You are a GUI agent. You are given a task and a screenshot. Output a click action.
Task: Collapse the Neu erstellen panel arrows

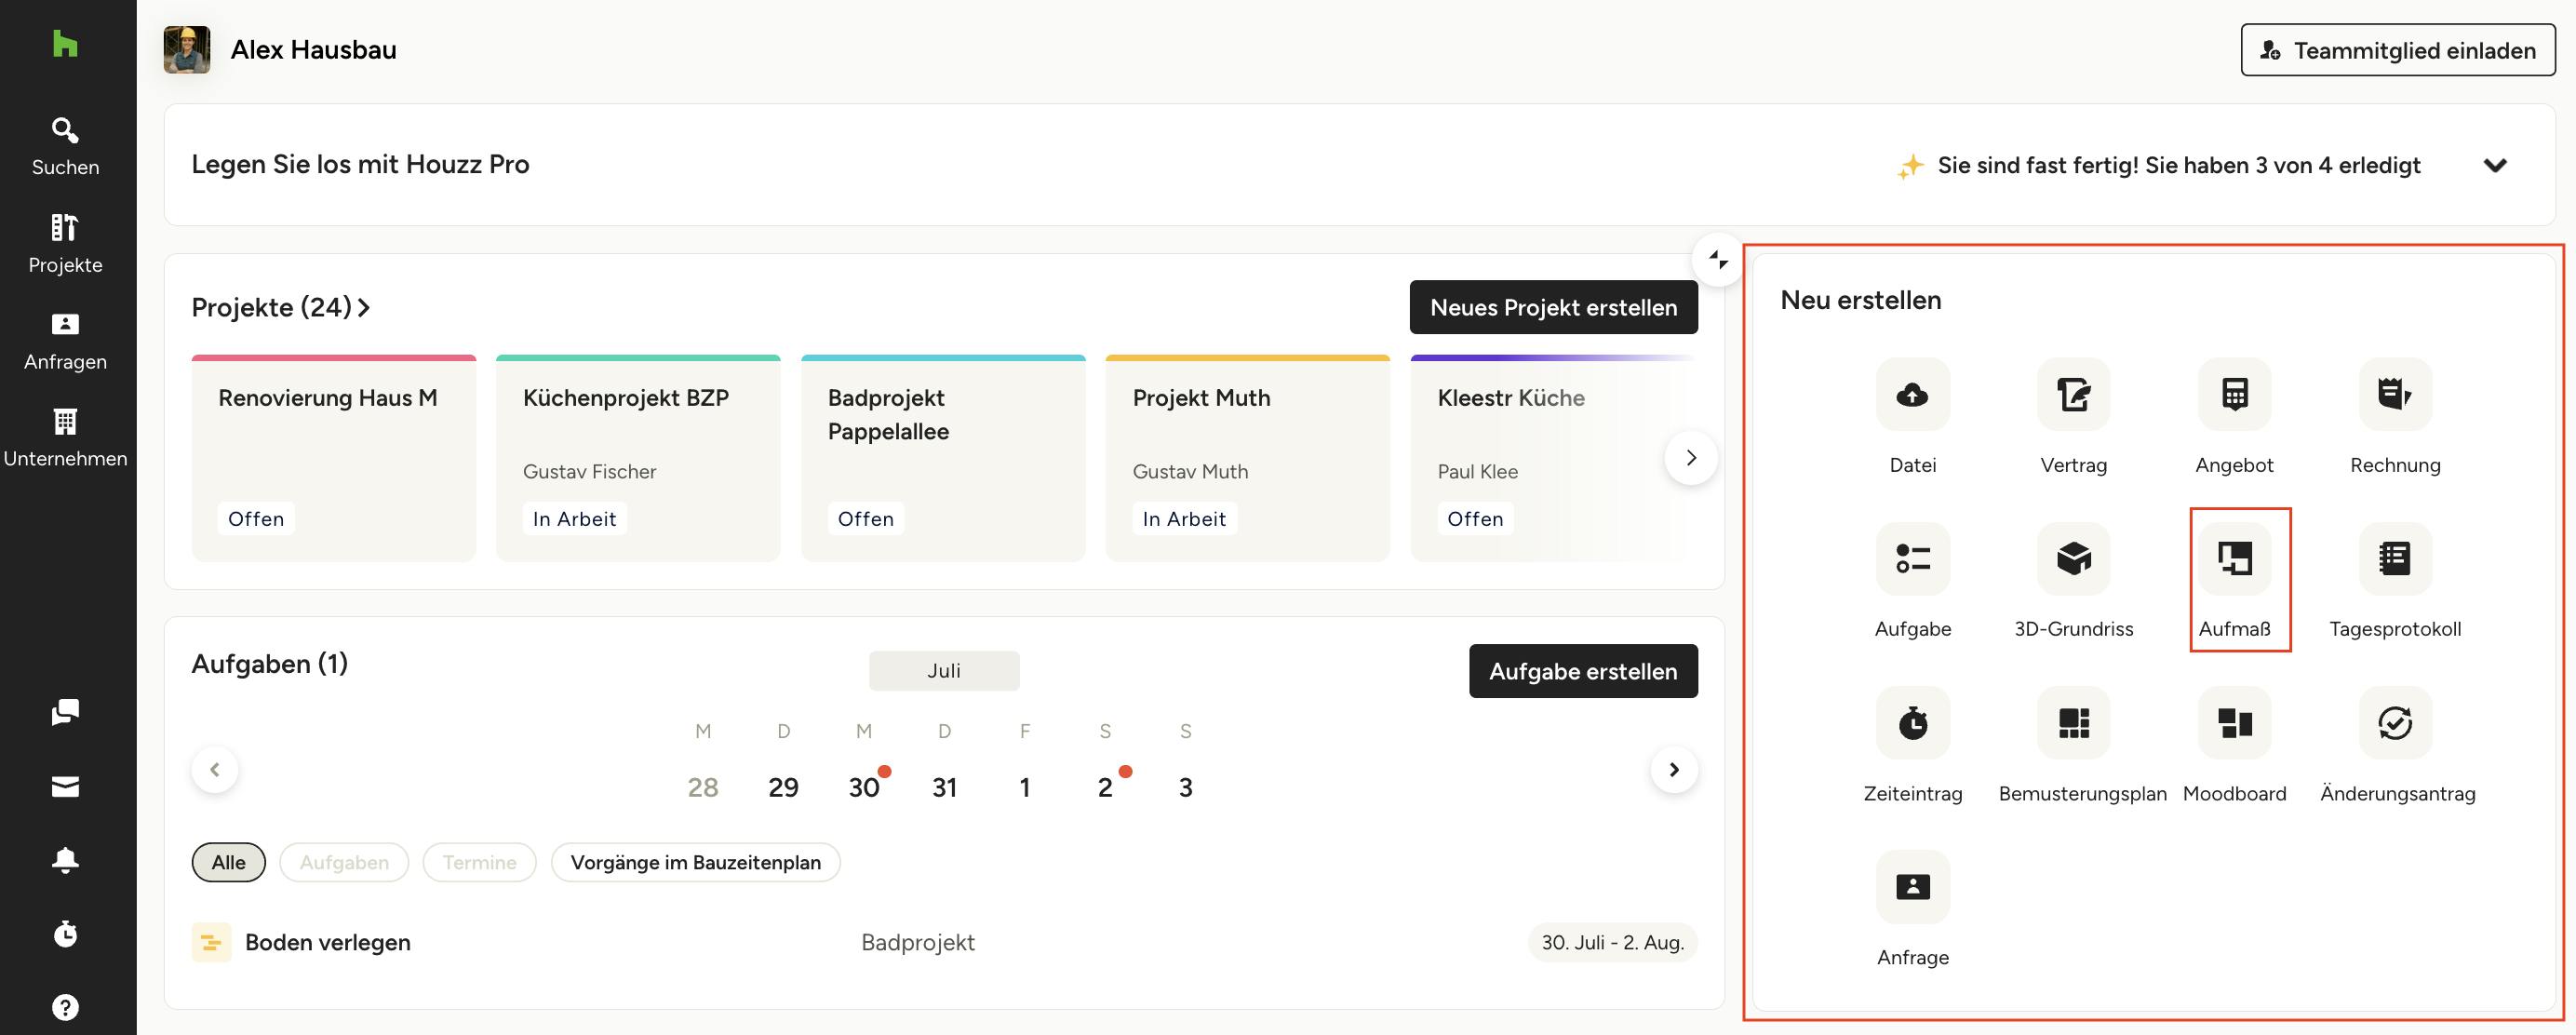click(1718, 260)
